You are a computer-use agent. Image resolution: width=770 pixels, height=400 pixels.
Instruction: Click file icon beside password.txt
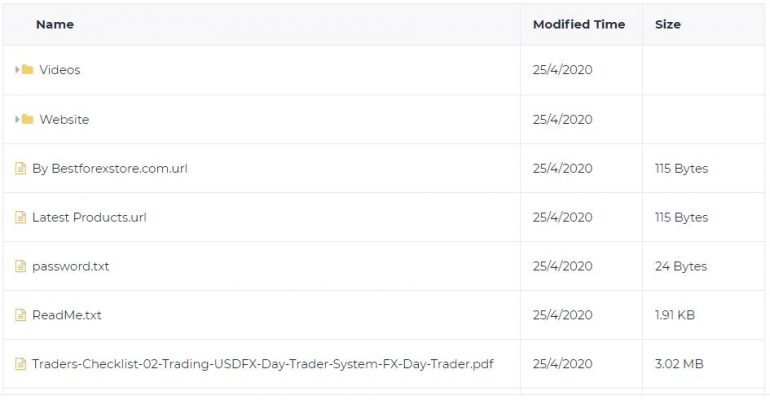coord(20,266)
